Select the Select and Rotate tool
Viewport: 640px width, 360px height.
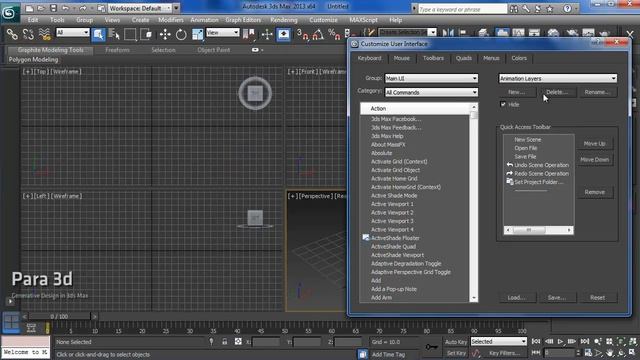click(181, 34)
